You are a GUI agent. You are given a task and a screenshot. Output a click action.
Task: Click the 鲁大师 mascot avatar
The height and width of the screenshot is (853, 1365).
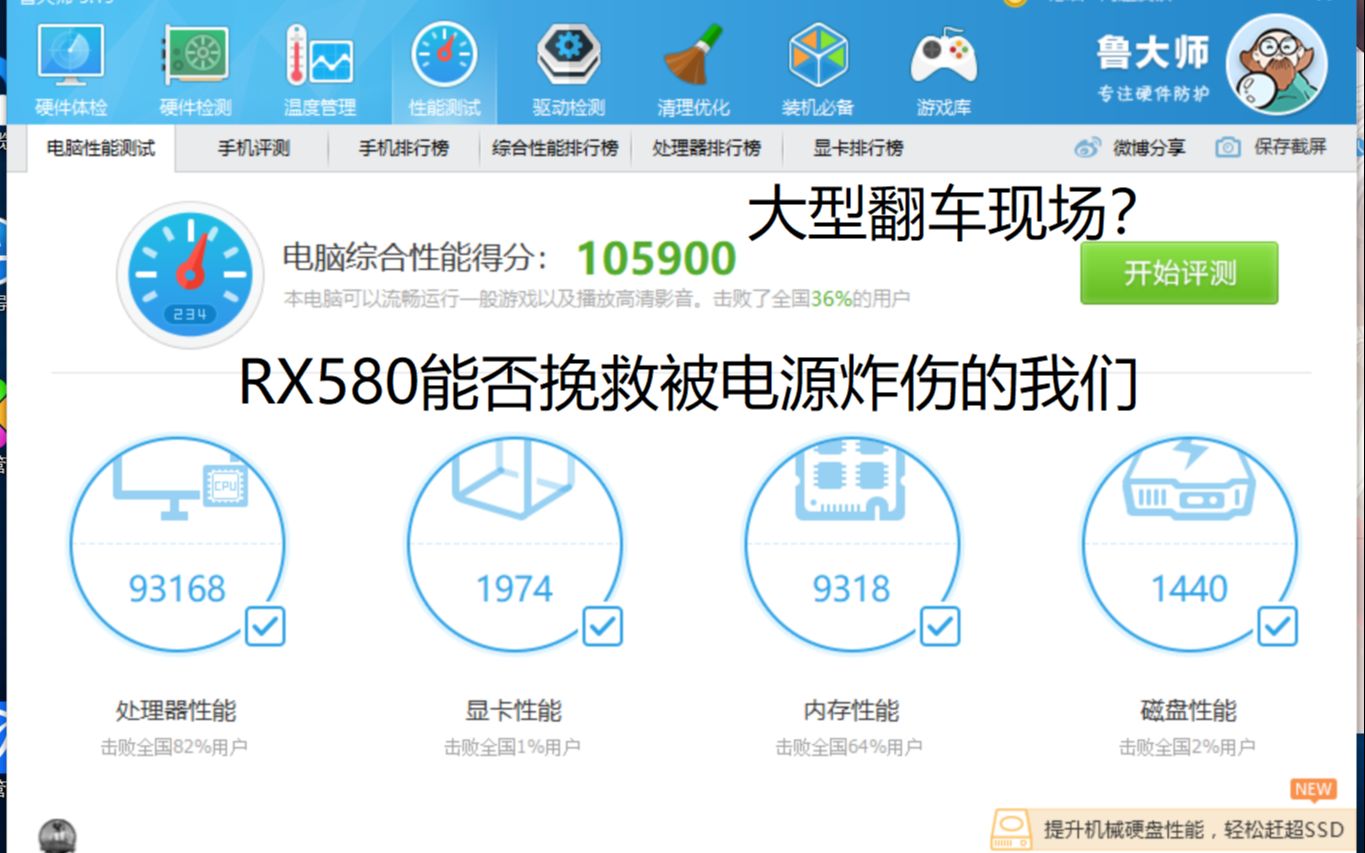point(1277,64)
